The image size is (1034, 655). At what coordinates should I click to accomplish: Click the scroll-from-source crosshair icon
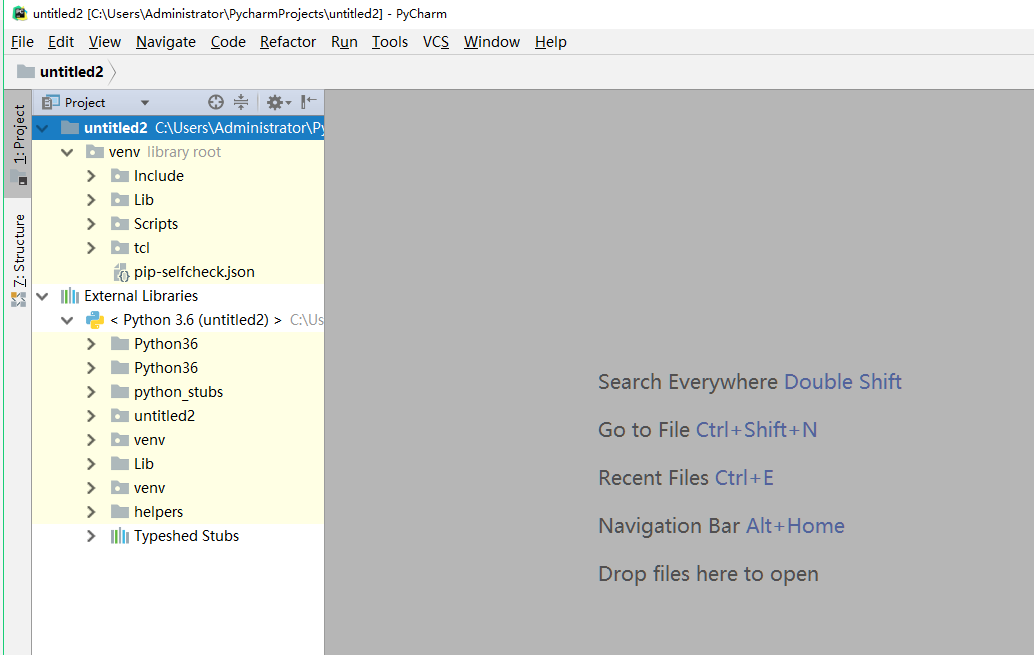click(216, 102)
